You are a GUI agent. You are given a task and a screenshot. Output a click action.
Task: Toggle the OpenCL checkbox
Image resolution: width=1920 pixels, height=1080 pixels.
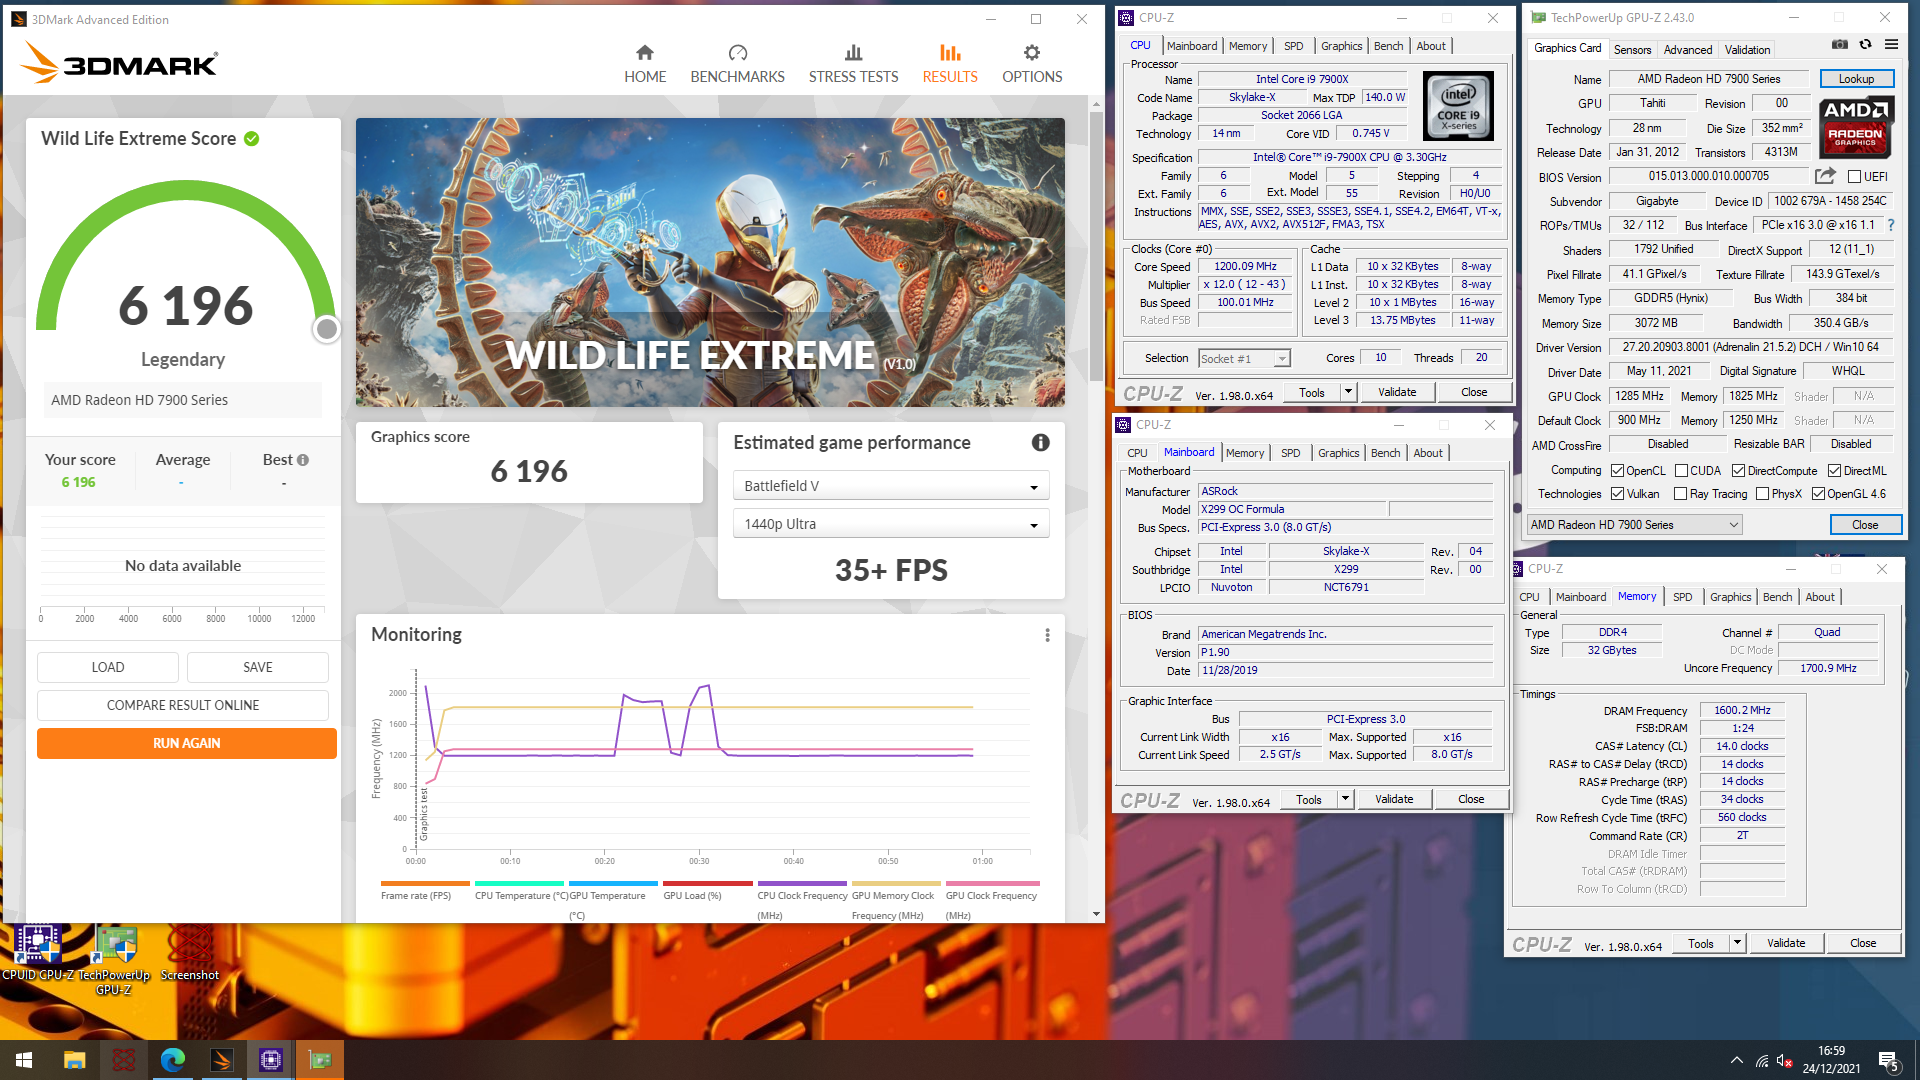1617,471
